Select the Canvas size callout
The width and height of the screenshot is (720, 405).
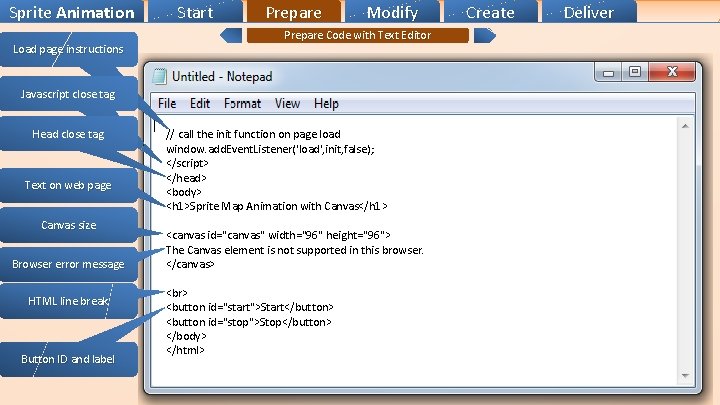pyautogui.click(x=68, y=225)
